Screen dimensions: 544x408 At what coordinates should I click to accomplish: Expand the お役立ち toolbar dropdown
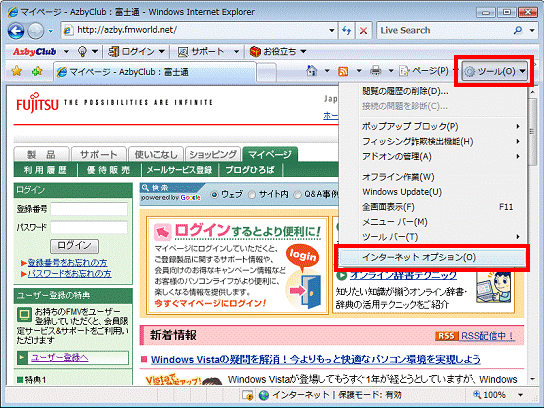pyautogui.click(x=303, y=52)
